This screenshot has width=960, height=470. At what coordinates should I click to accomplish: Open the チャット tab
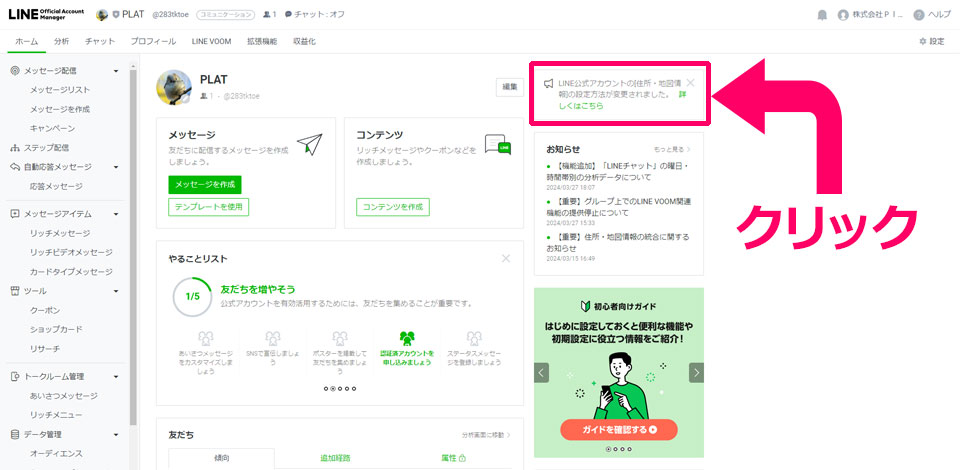(x=100, y=42)
